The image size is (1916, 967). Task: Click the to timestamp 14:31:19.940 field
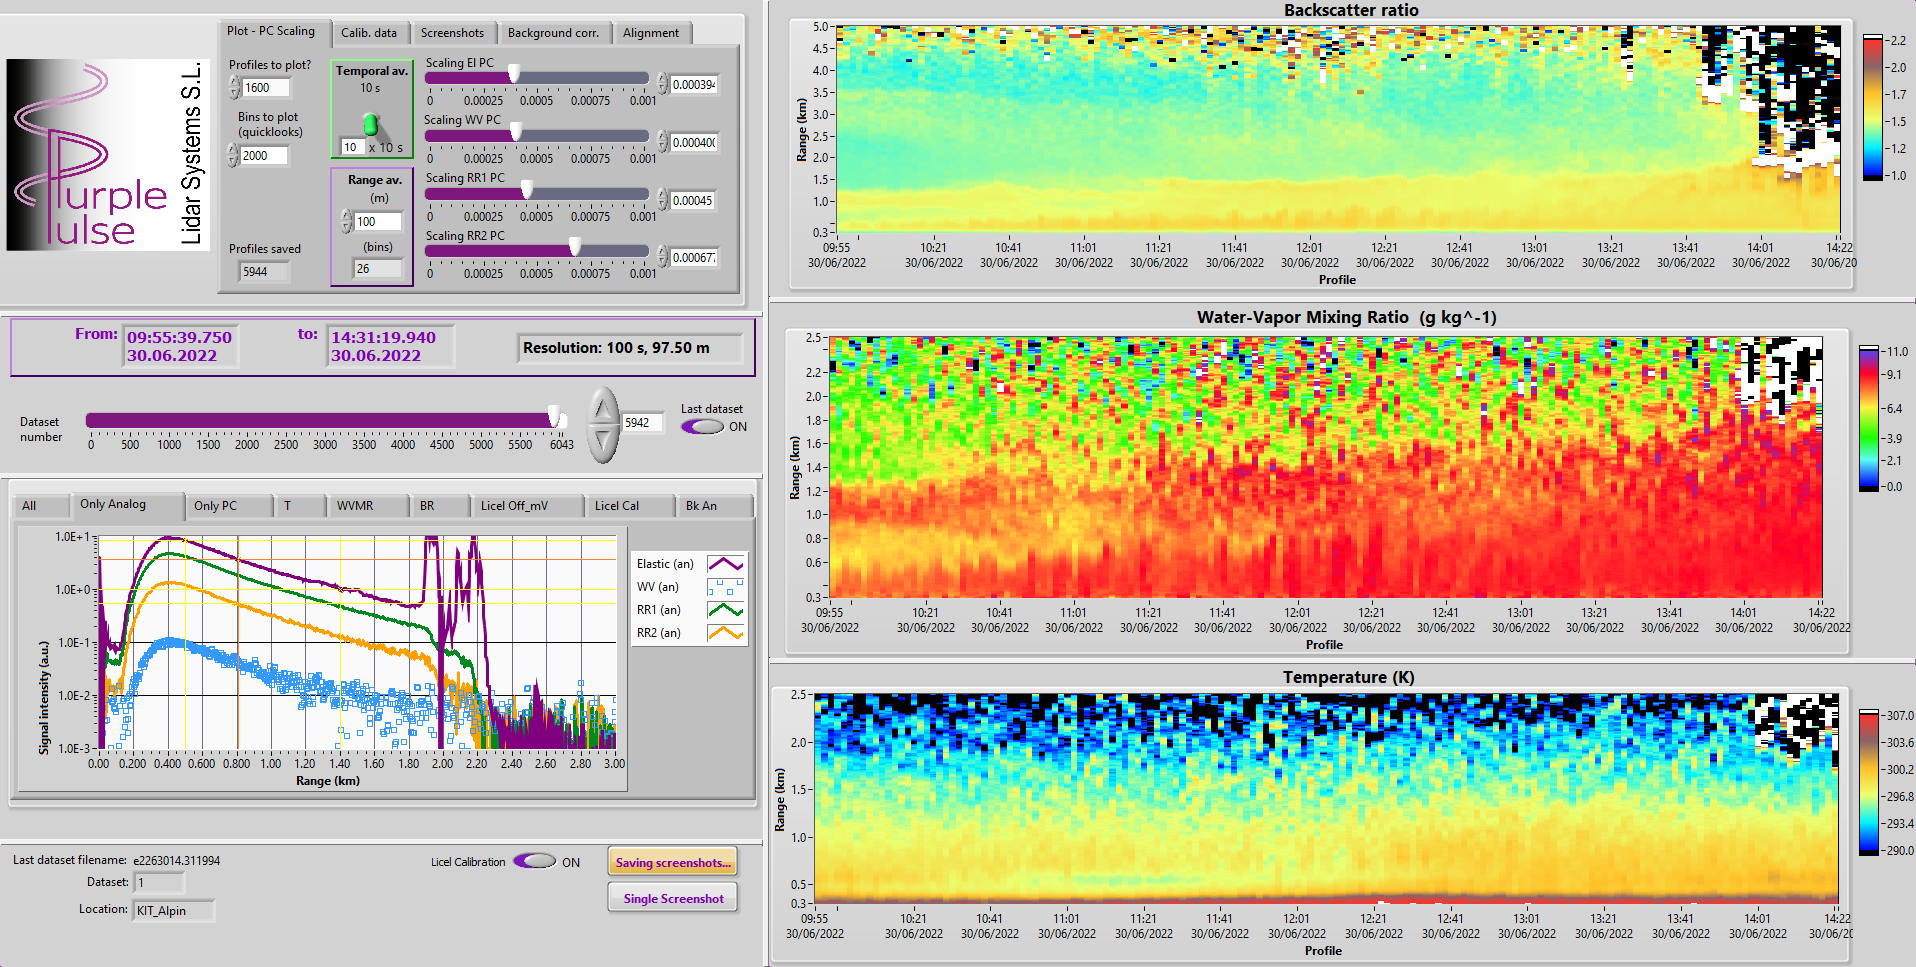click(x=390, y=347)
